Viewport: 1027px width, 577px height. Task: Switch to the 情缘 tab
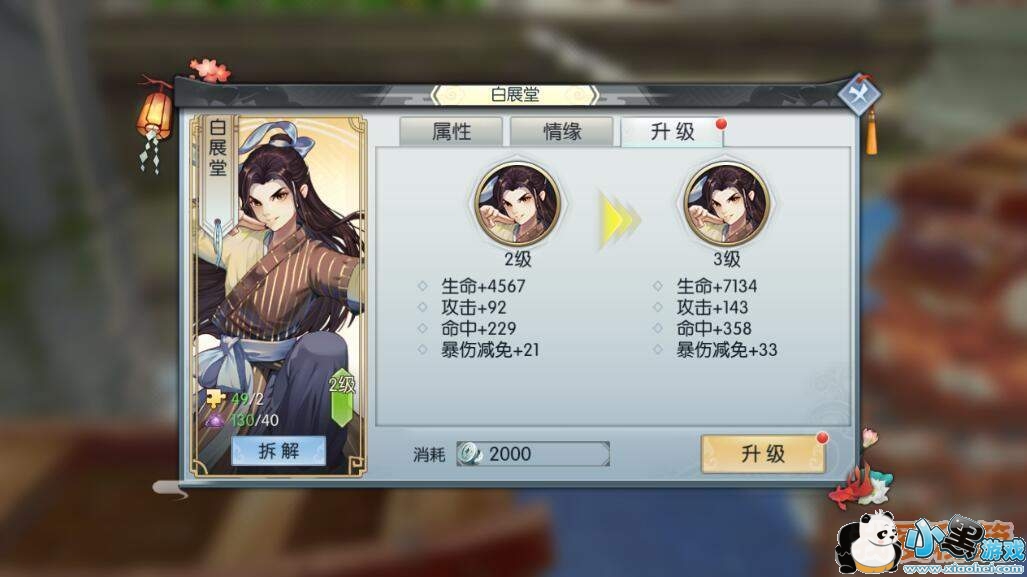coord(562,132)
